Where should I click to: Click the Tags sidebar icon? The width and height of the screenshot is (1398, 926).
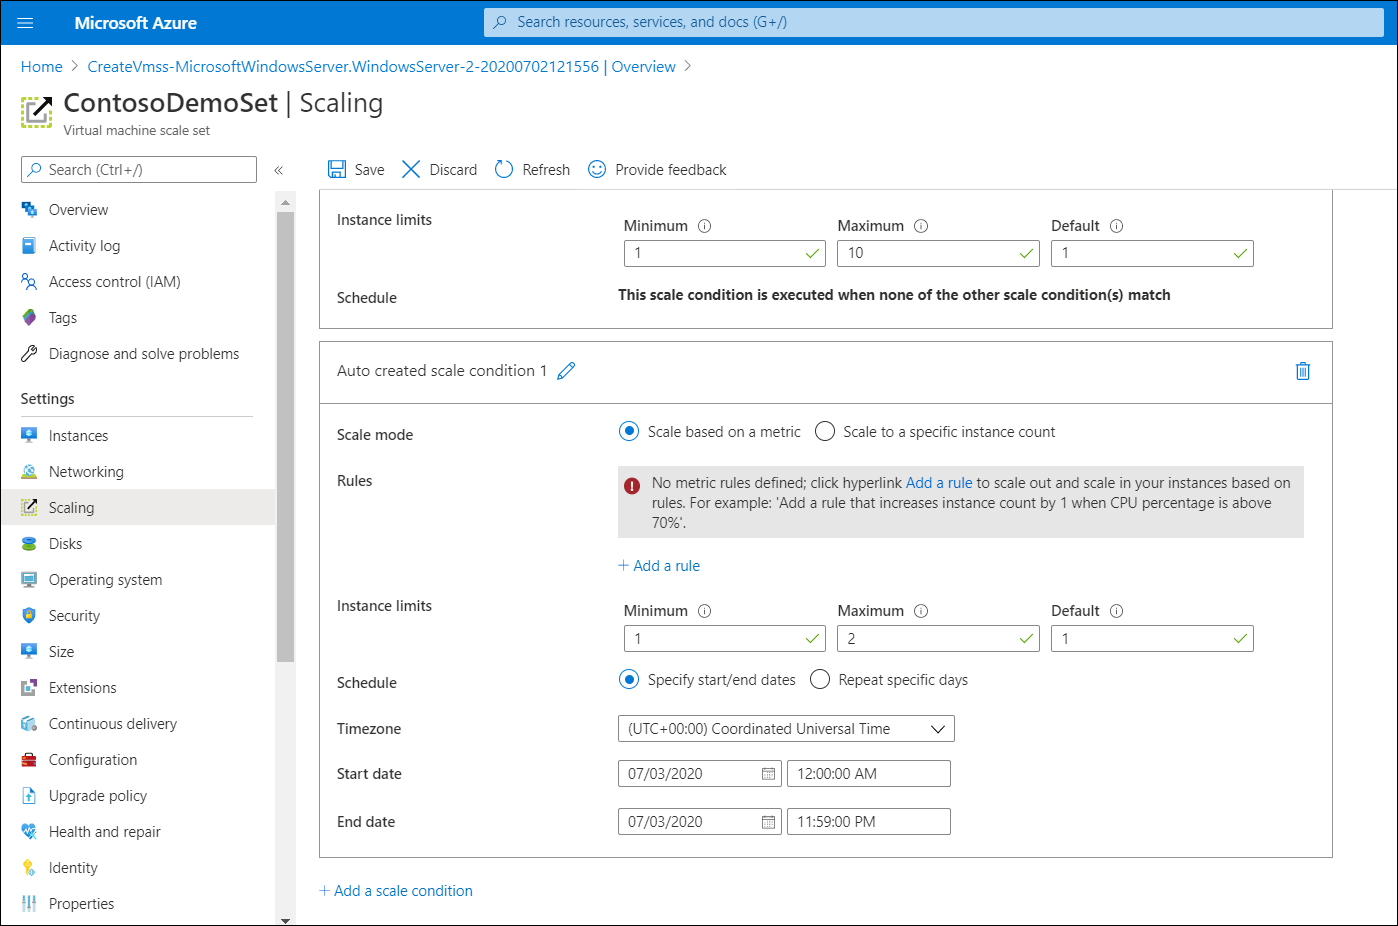pos(29,317)
